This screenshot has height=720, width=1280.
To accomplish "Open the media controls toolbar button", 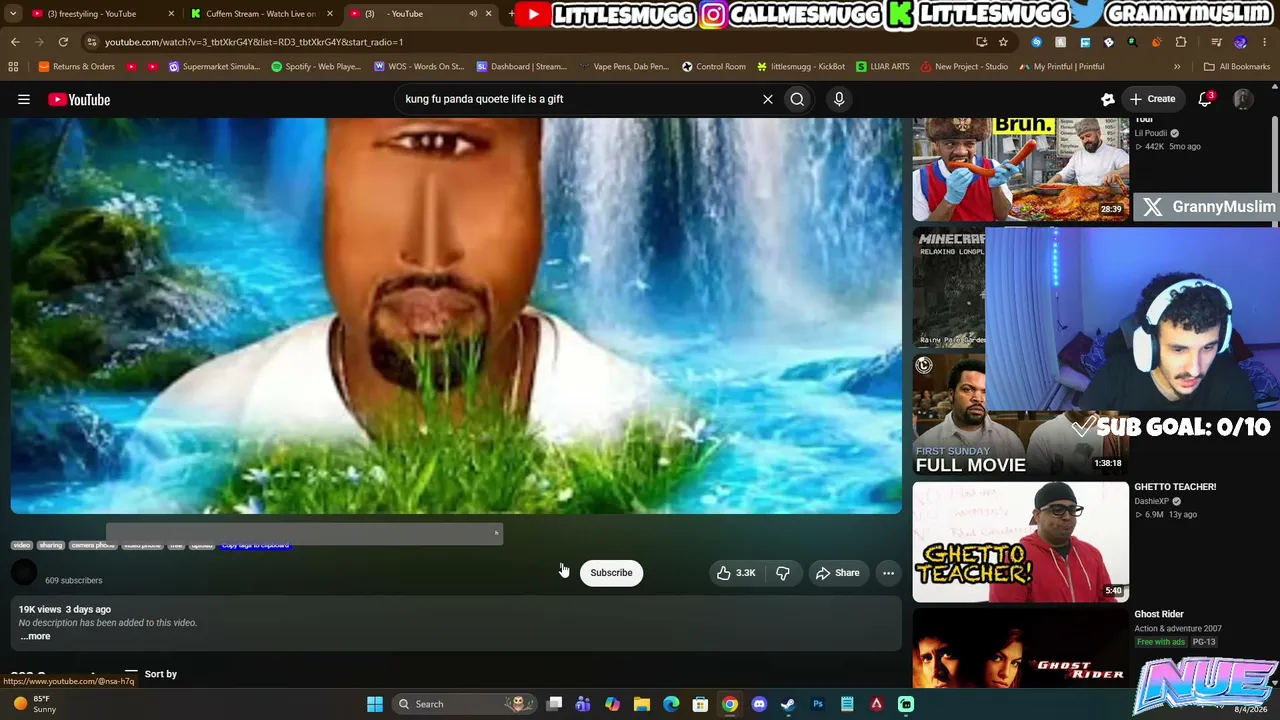I will (x=1216, y=42).
